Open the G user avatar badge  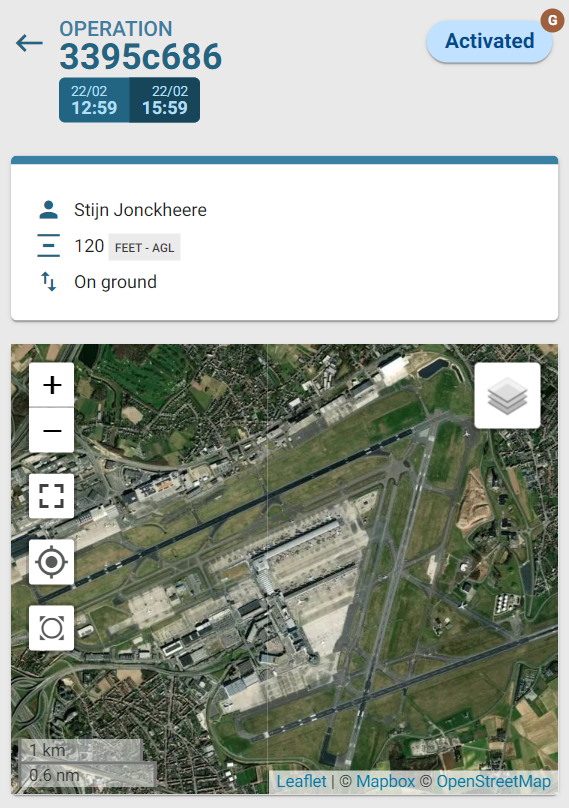[x=553, y=20]
